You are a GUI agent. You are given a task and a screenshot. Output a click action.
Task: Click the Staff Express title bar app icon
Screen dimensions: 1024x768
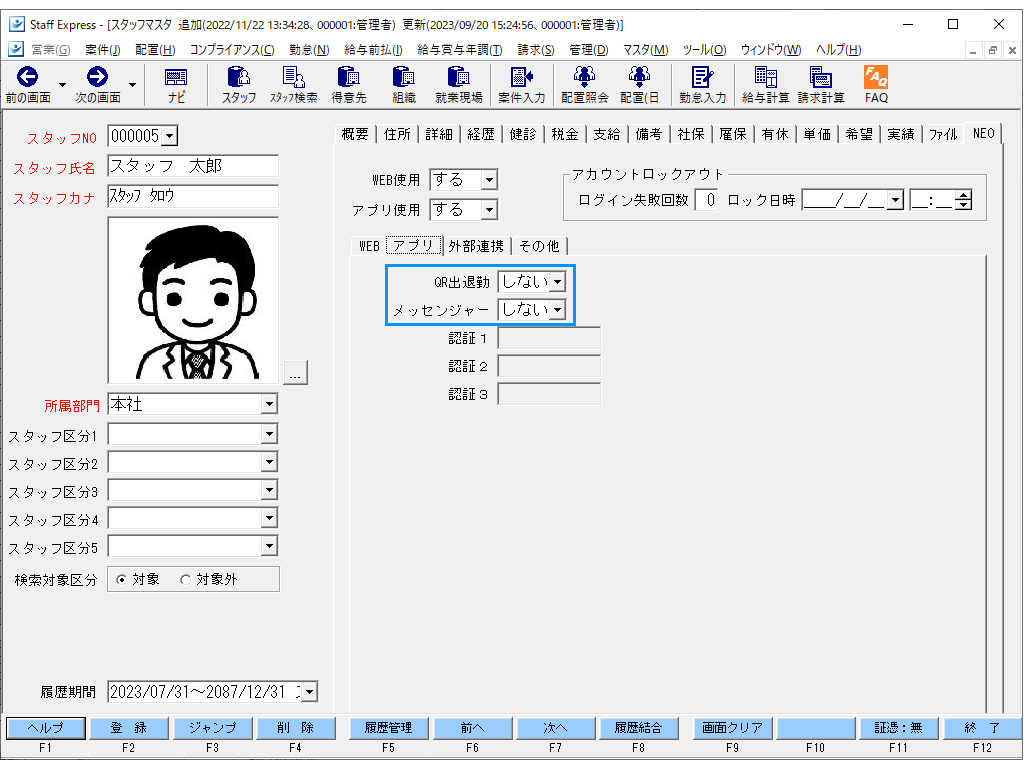[16, 24]
